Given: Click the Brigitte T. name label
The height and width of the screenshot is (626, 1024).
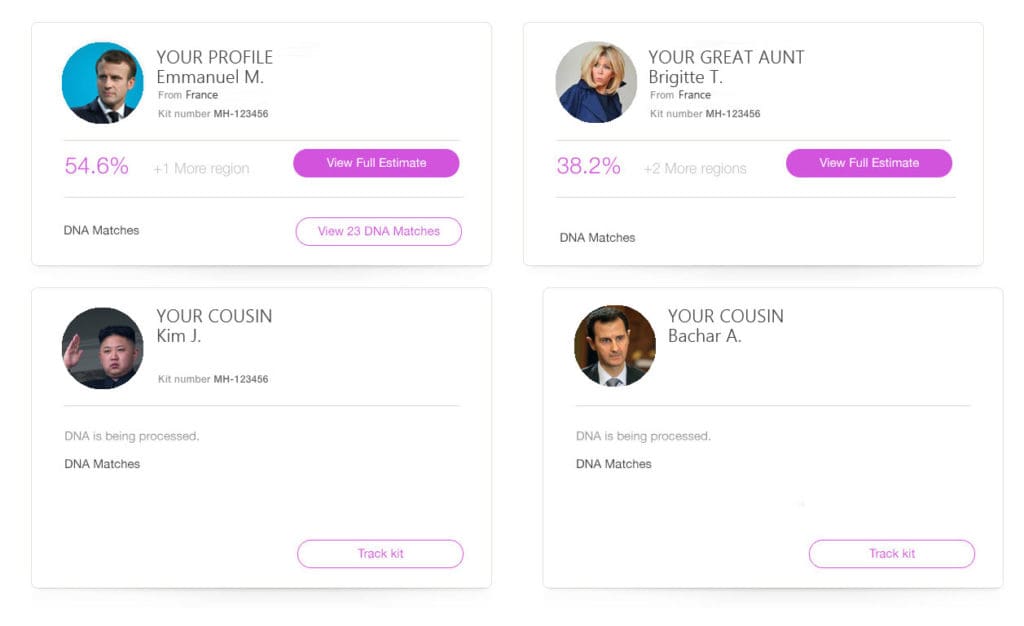Looking at the screenshot, I should (x=685, y=77).
